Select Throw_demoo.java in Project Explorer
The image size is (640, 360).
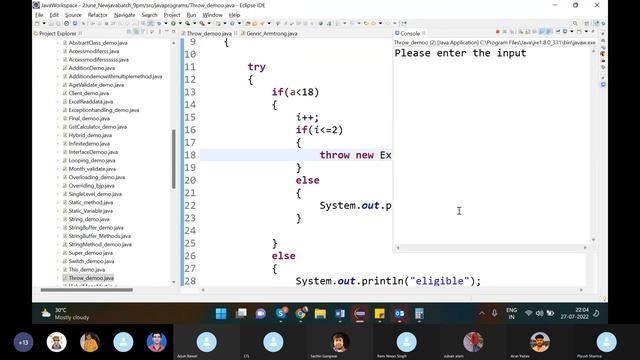pyautogui.click(x=91, y=278)
